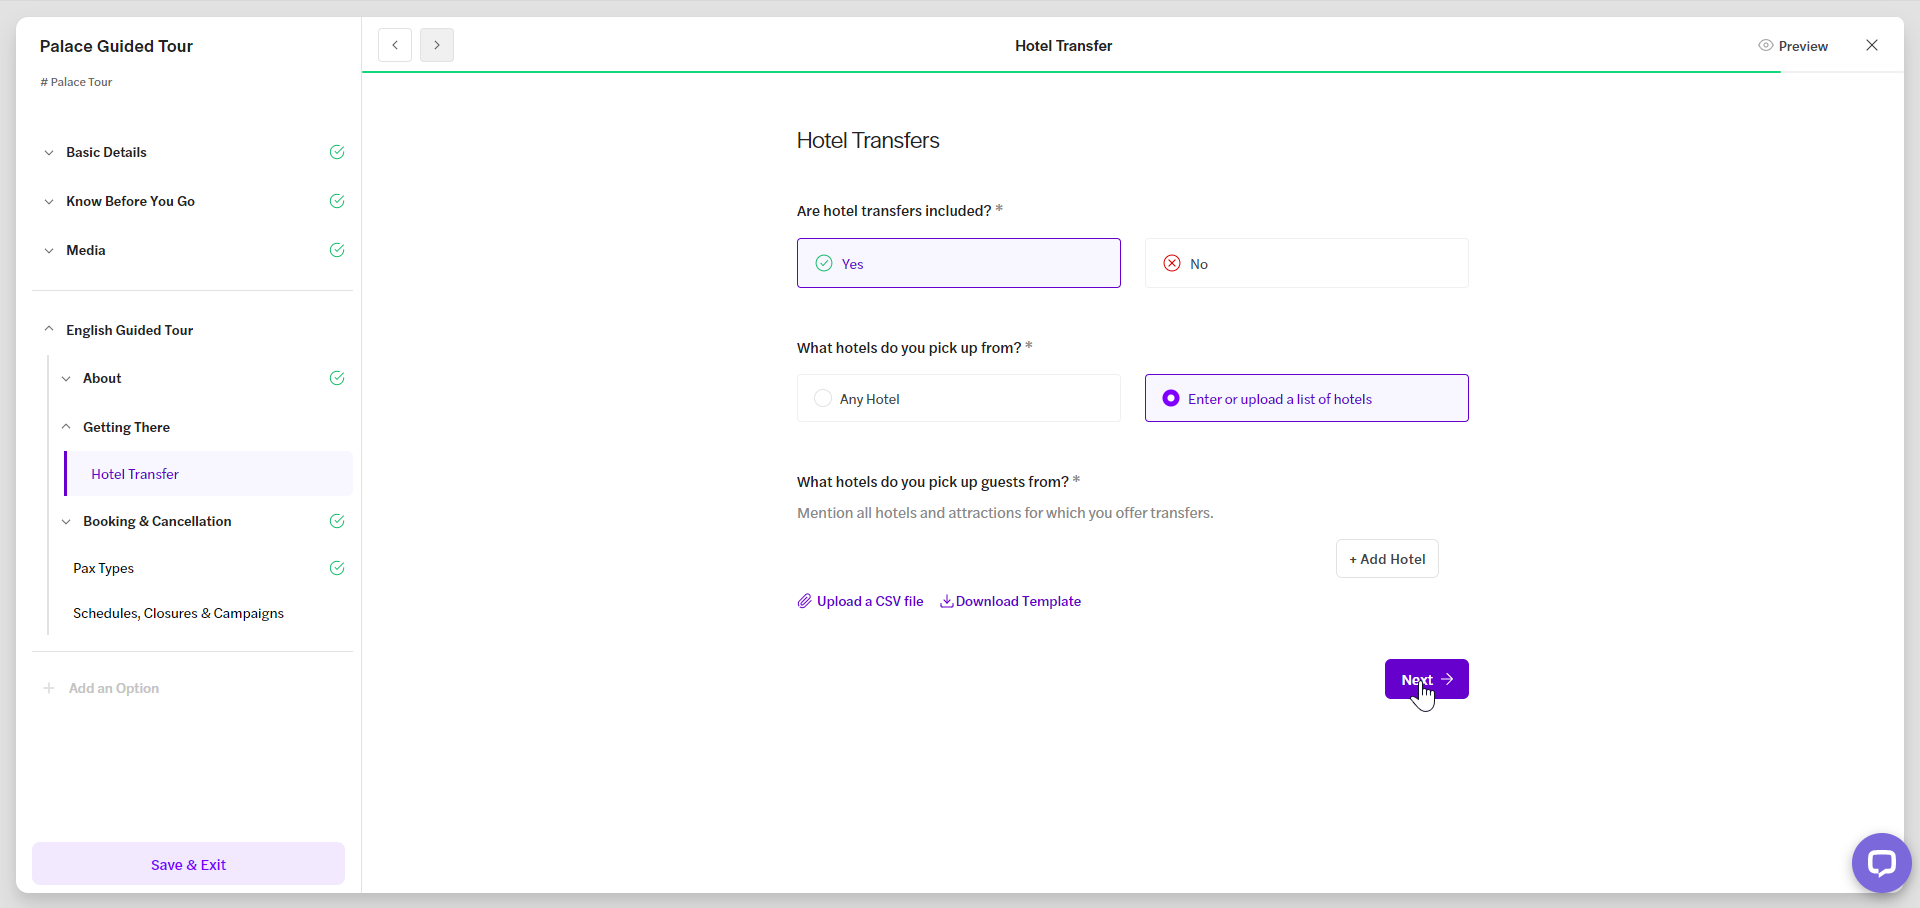
Task: Click the # Palace Tour tag text
Action: click(76, 82)
